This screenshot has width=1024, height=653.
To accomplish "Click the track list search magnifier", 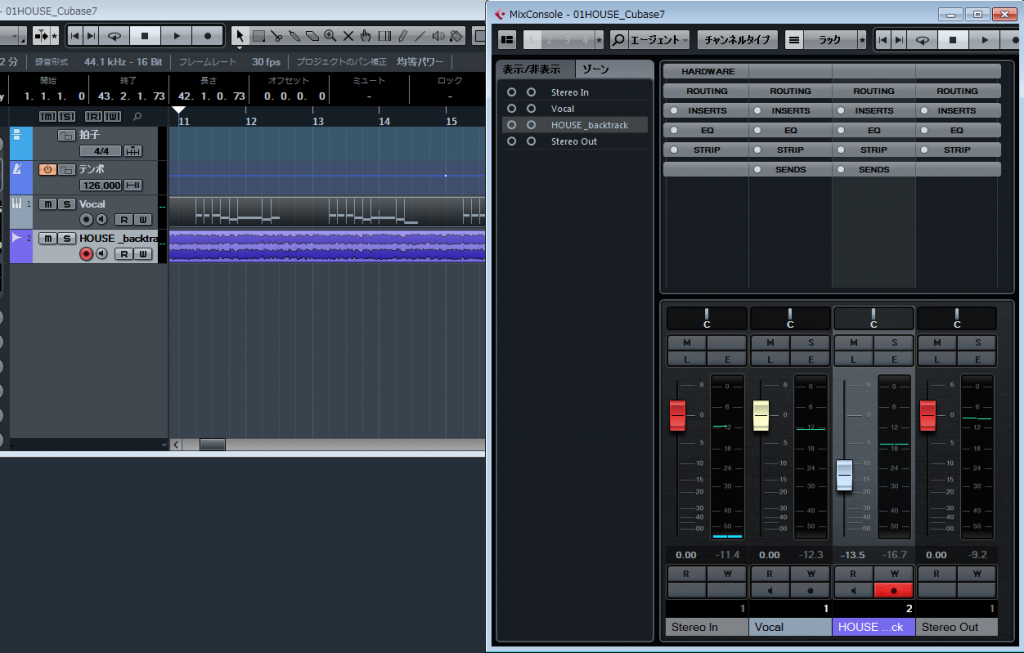I will [137, 116].
